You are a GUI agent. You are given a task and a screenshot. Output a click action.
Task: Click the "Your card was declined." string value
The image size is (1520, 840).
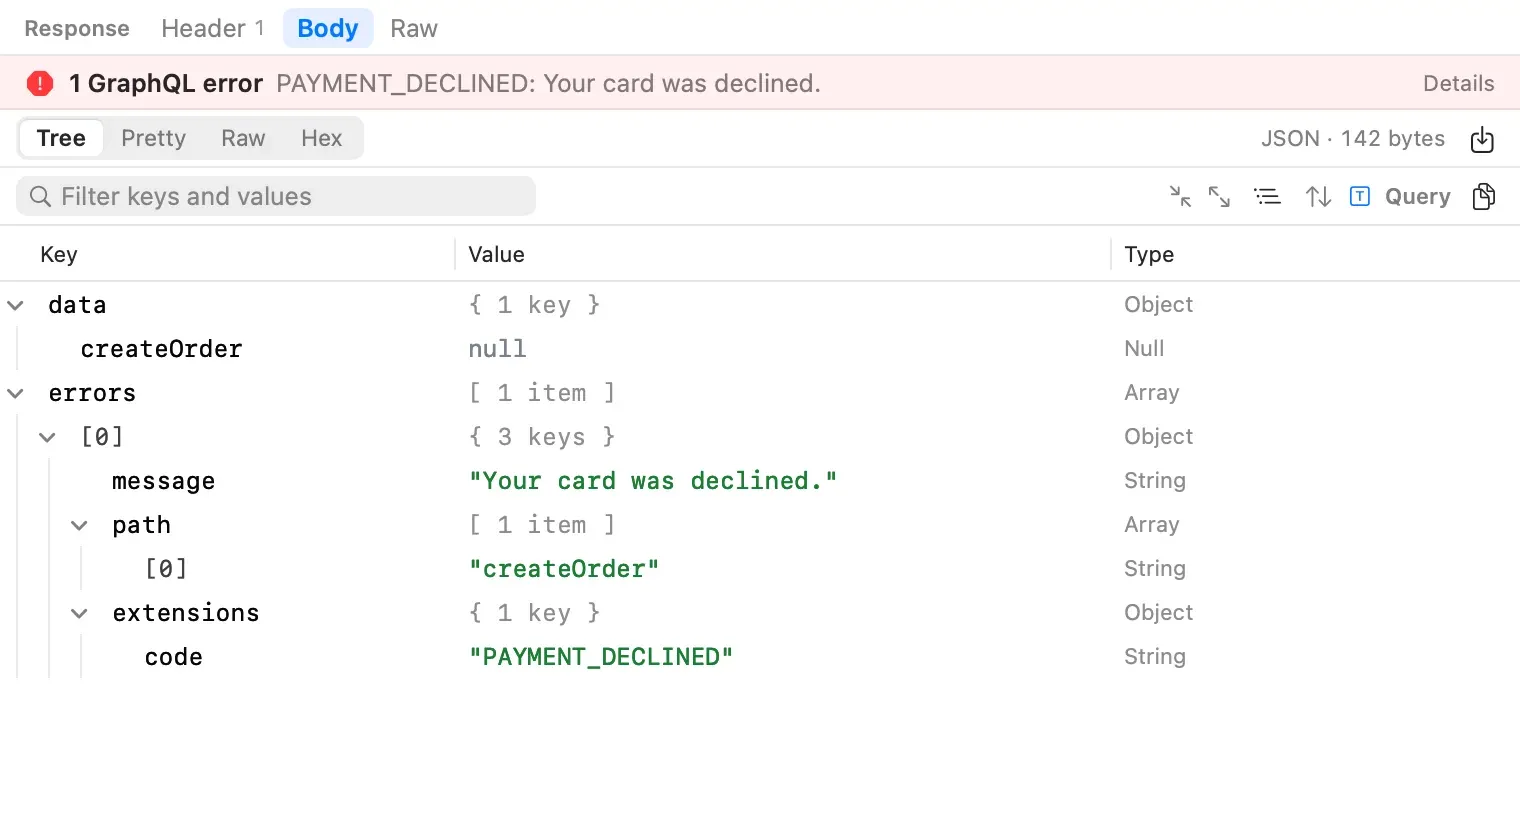click(653, 481)
